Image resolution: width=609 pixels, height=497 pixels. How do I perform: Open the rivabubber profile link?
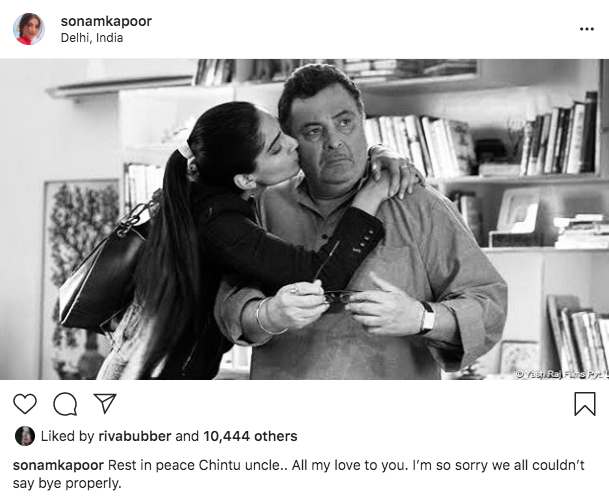pyautogui.click(x=135, y=436)
